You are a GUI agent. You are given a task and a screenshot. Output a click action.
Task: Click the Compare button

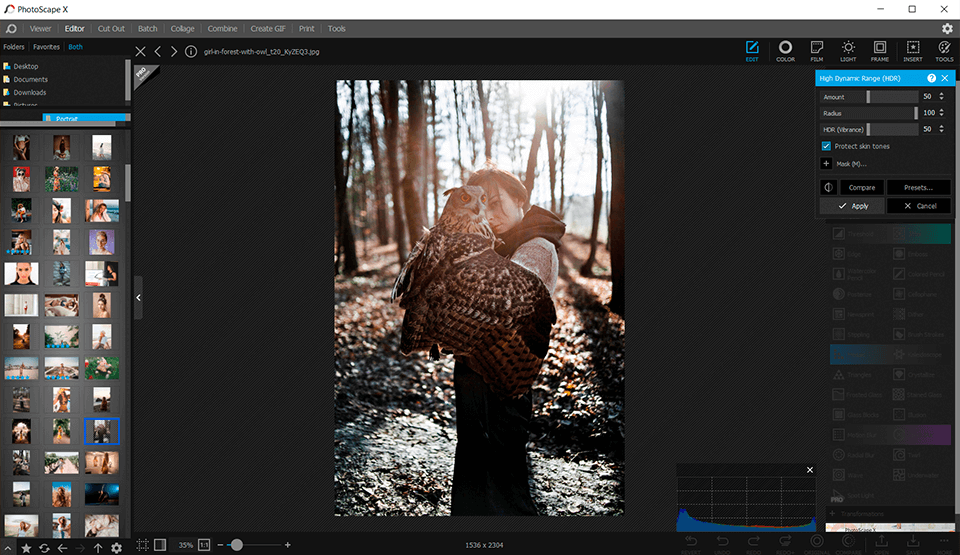(x=861, y=187)
